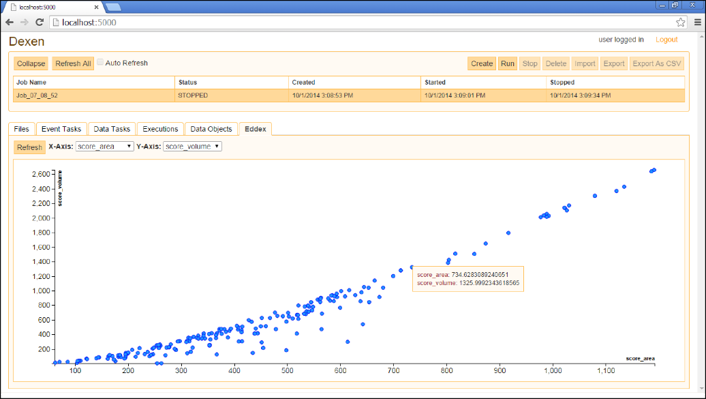
Task: Click the Logout link
Action: 666,40
